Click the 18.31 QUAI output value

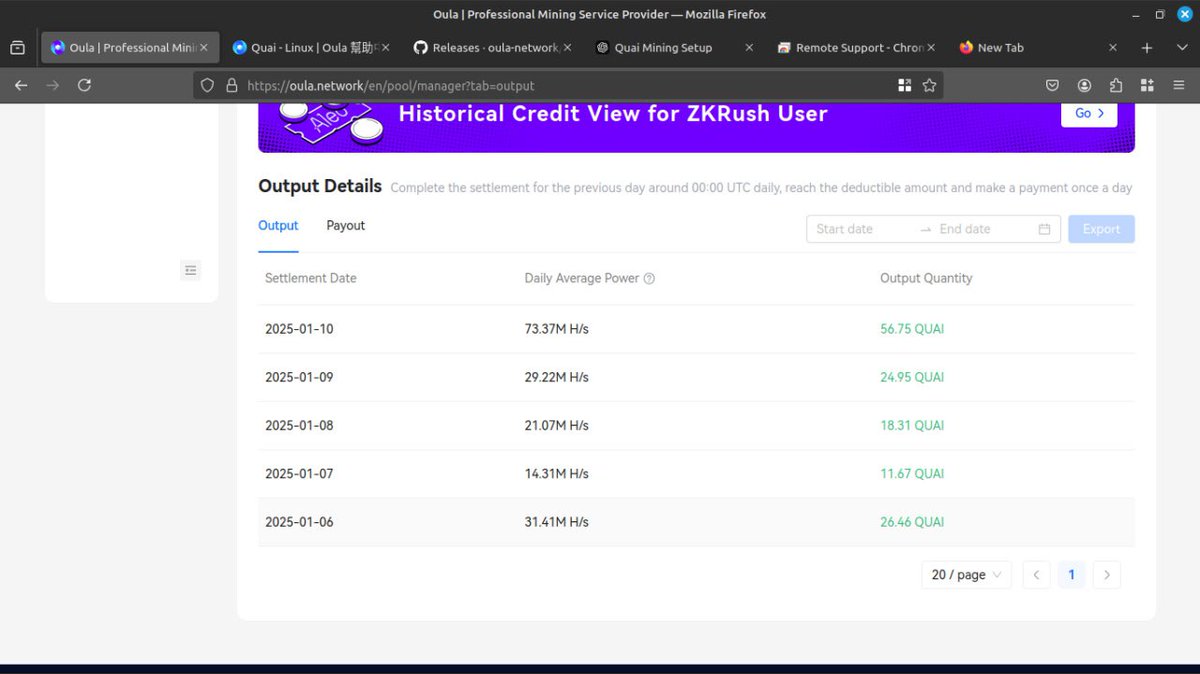(912, 426)
